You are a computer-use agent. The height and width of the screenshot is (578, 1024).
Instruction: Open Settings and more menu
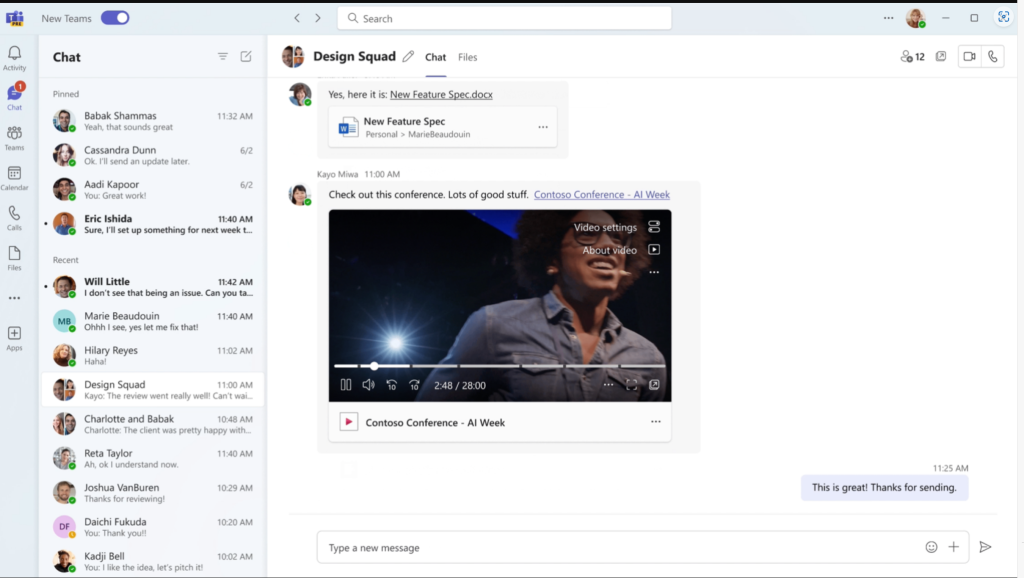(888, 18)
